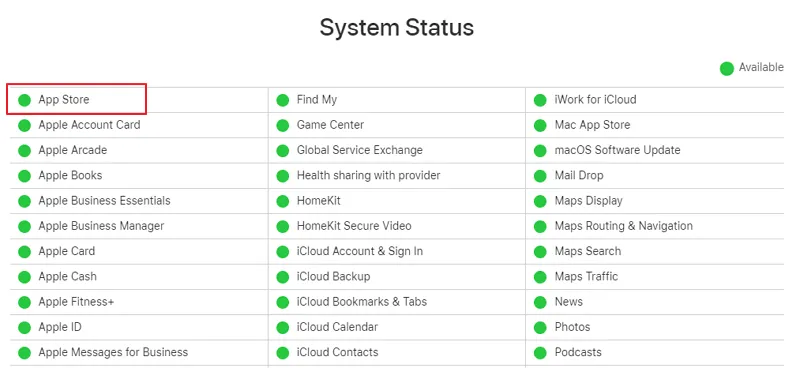800x368 pixels.
Task: Click the status dot beside HomeKit
Action: point(283,201)
